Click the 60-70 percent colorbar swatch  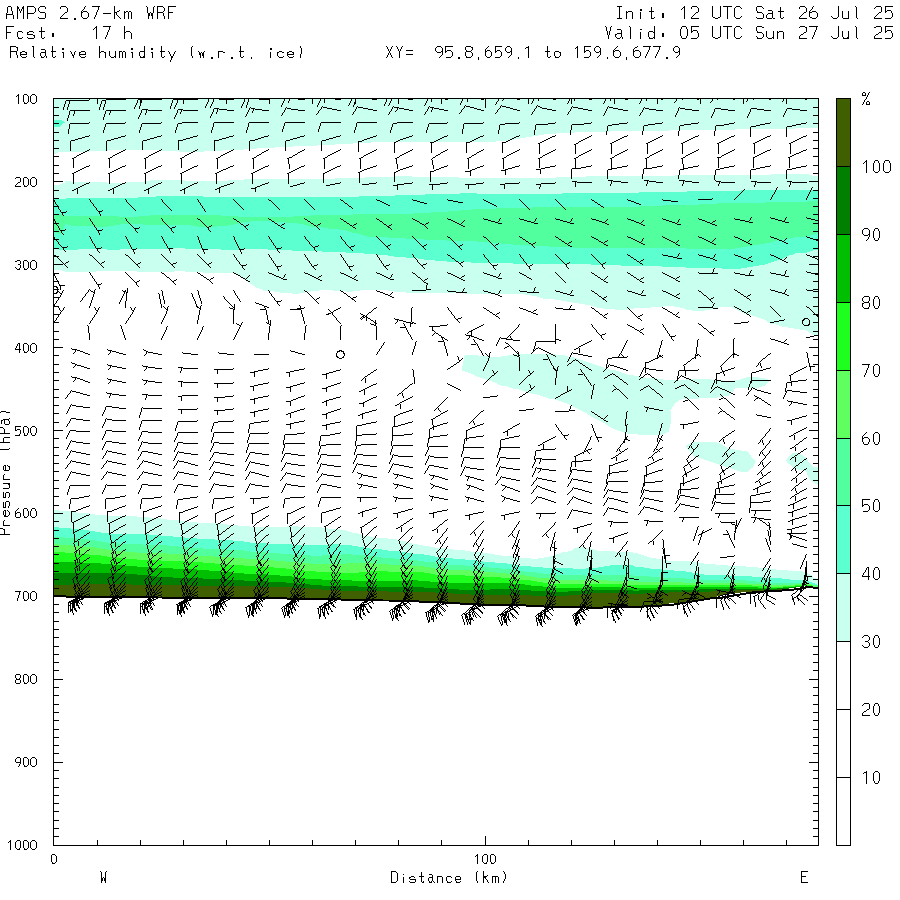pyautogui.click(x=843, y=404)
